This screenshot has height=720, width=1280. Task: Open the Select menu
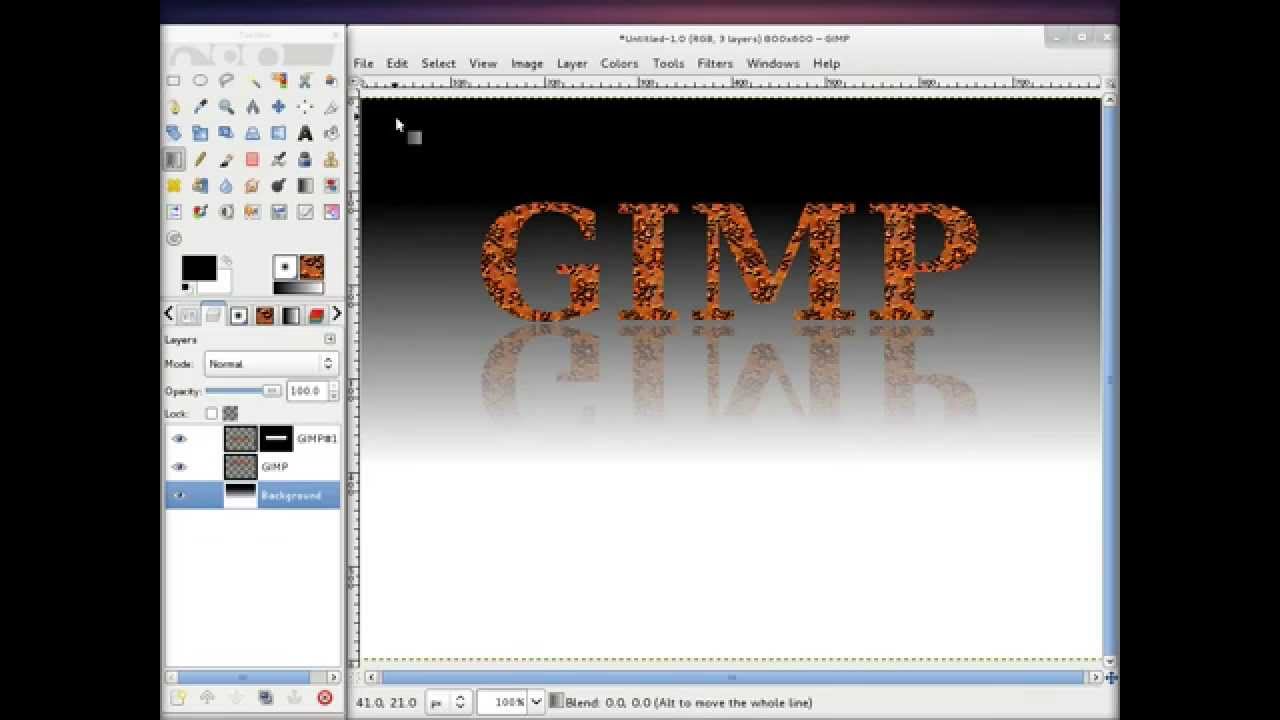[438, 63]
